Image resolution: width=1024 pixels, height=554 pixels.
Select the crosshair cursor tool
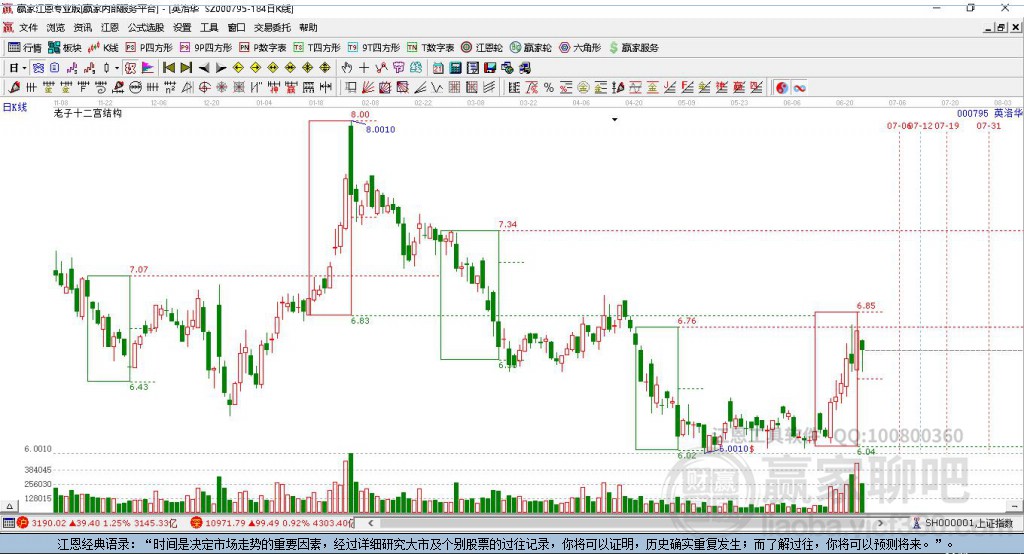[x=364, y=68]
